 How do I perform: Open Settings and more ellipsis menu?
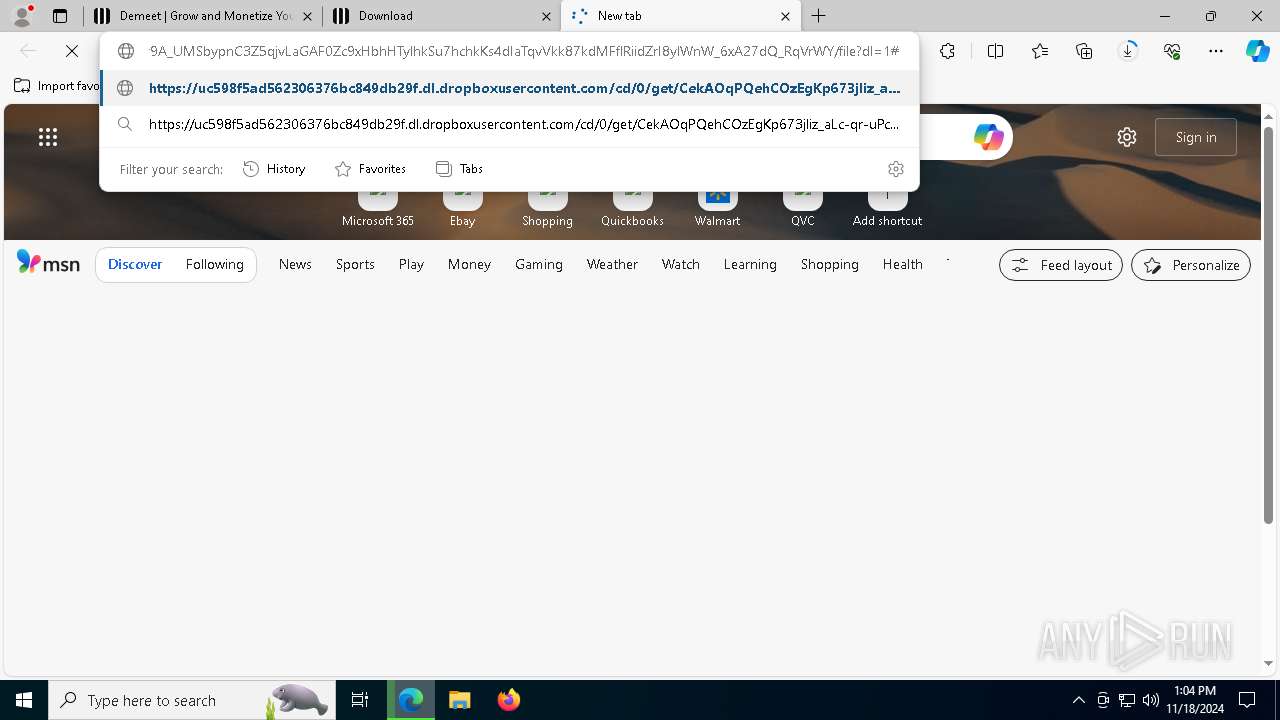[x=1216, y=51]
